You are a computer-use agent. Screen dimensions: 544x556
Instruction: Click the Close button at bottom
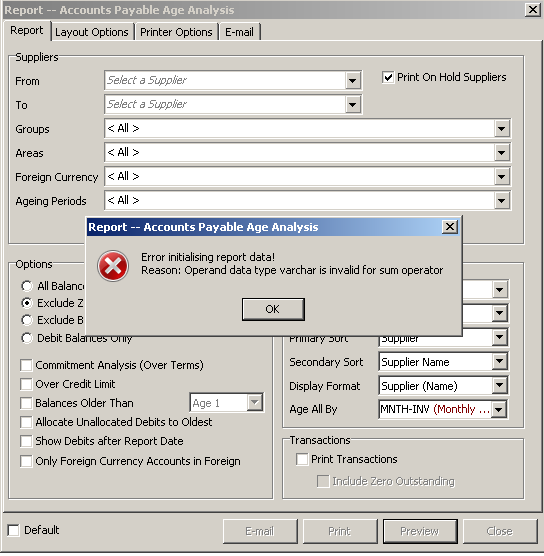(x=500, y=531)
